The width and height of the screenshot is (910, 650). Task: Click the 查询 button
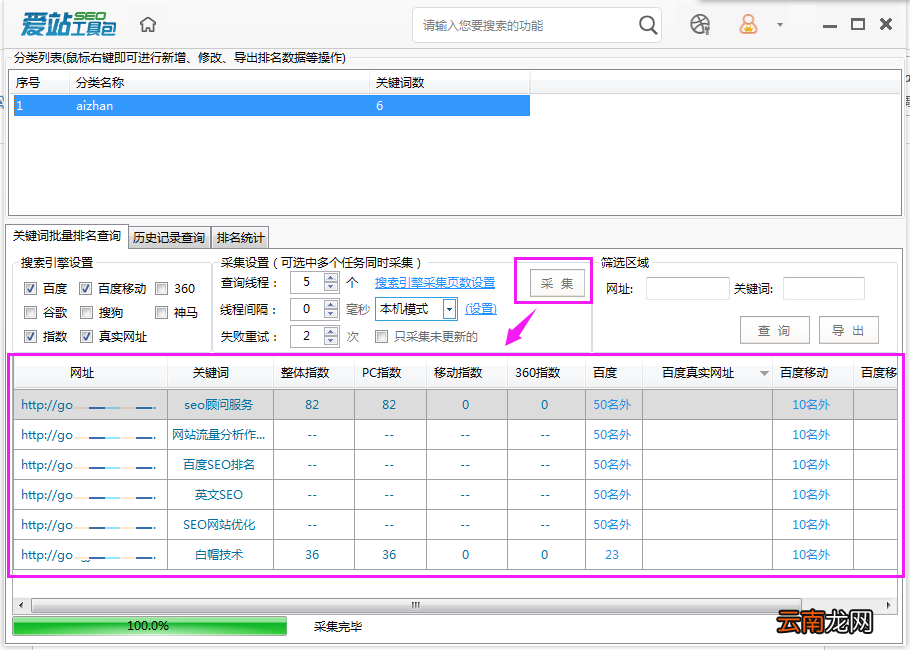[x=774, y=330]
